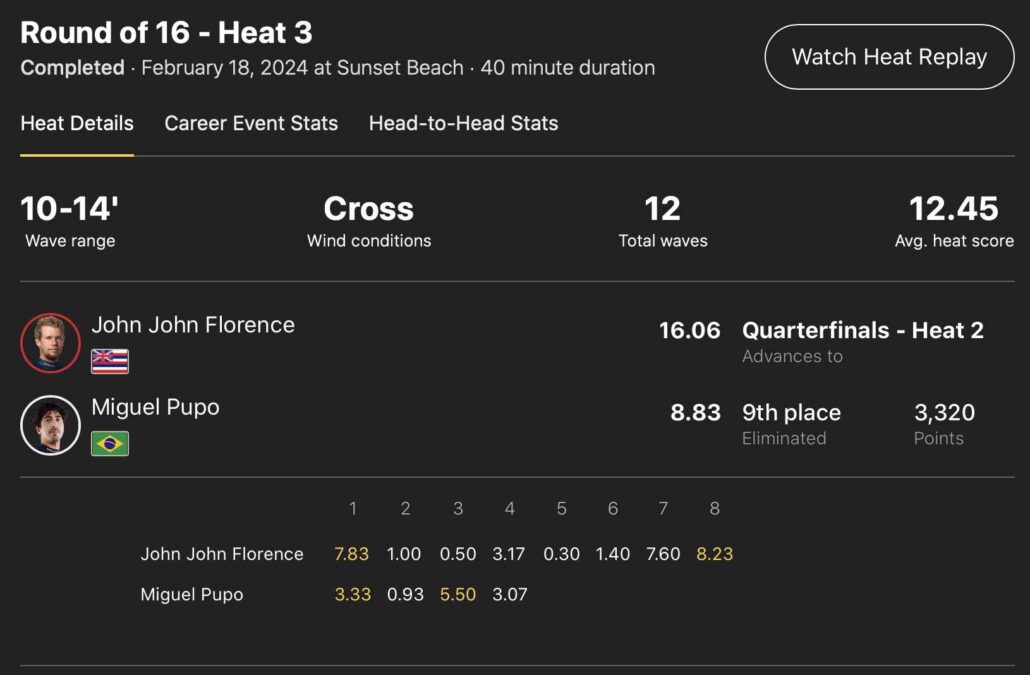Switch to Career Event Stats tab
This screenshot has height=675, width=1030.
point(251,124)
